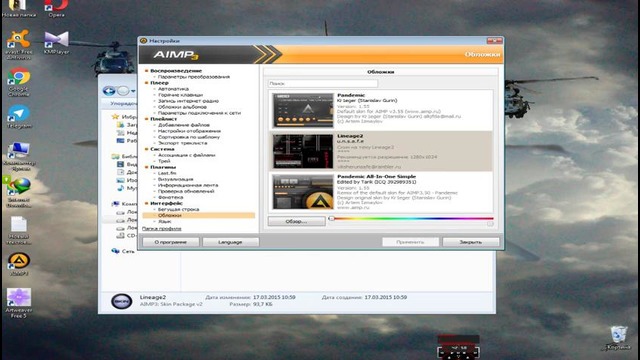Select the Pandemic skin thumbnail

click(303, 110)
